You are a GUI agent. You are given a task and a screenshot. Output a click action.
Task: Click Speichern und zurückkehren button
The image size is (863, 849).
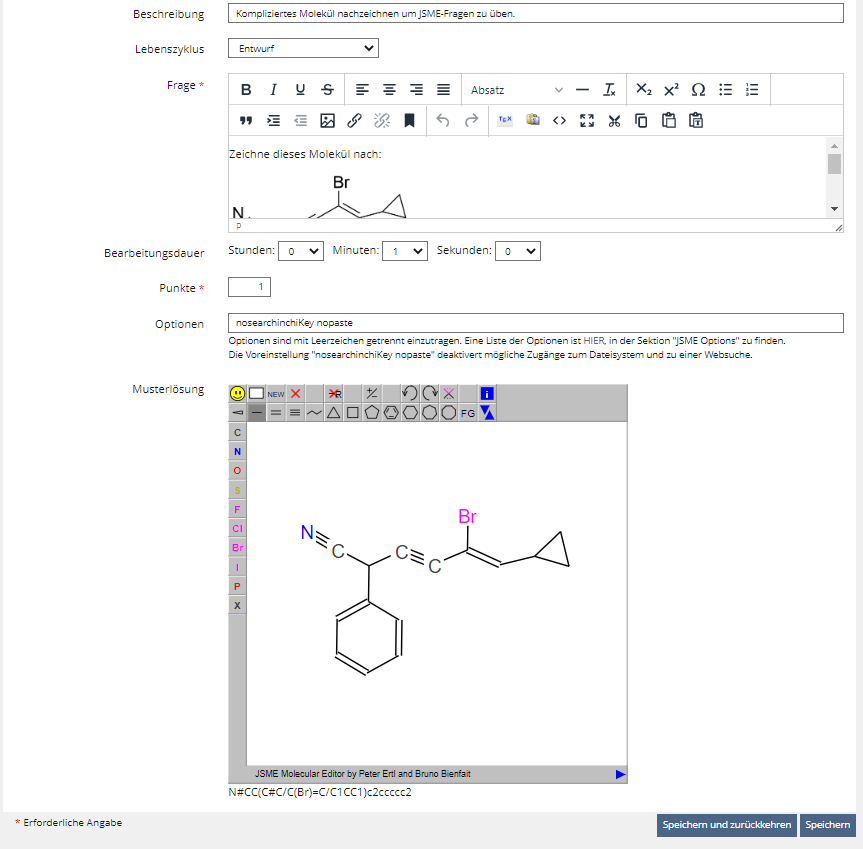click(x=726, y=825)
